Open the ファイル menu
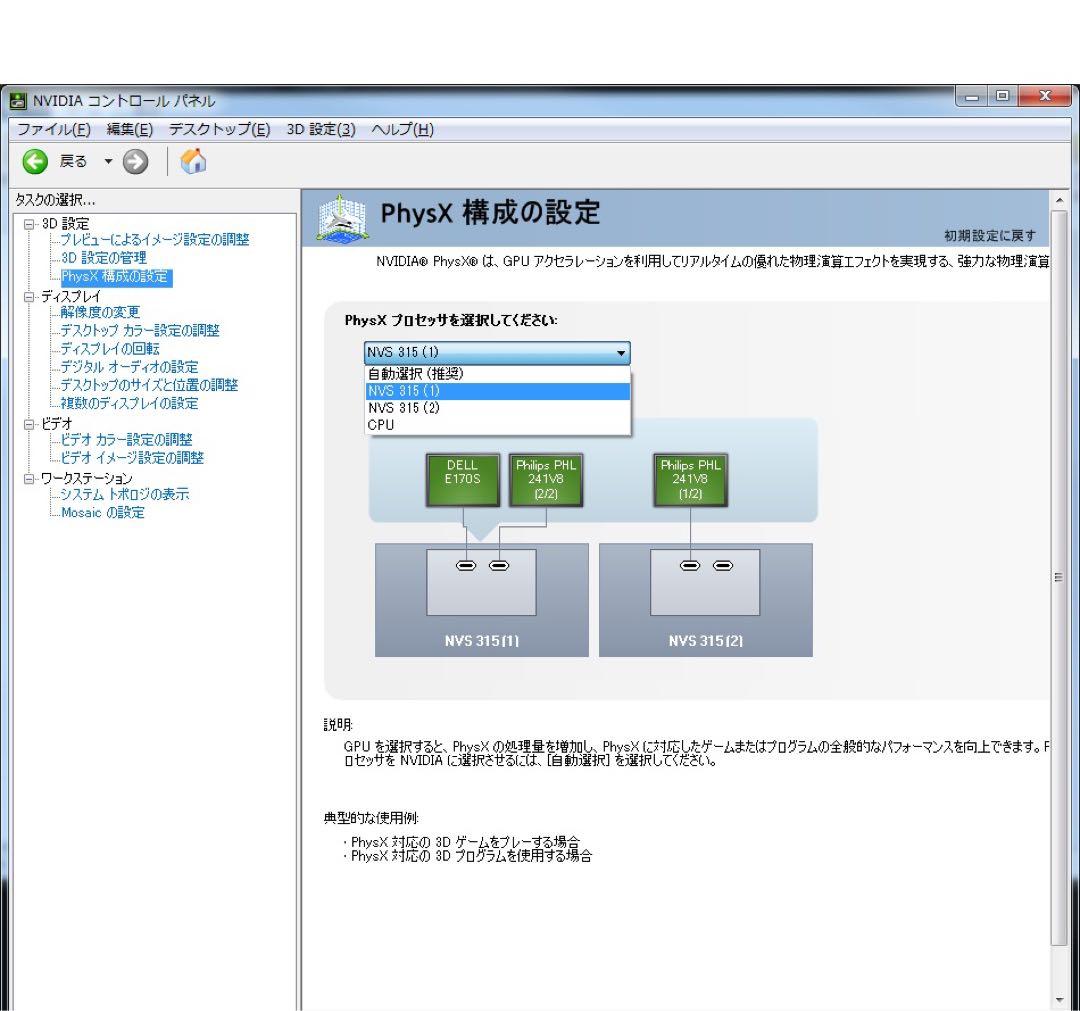Screen dimensions: 1080x1011 point(54,129)
